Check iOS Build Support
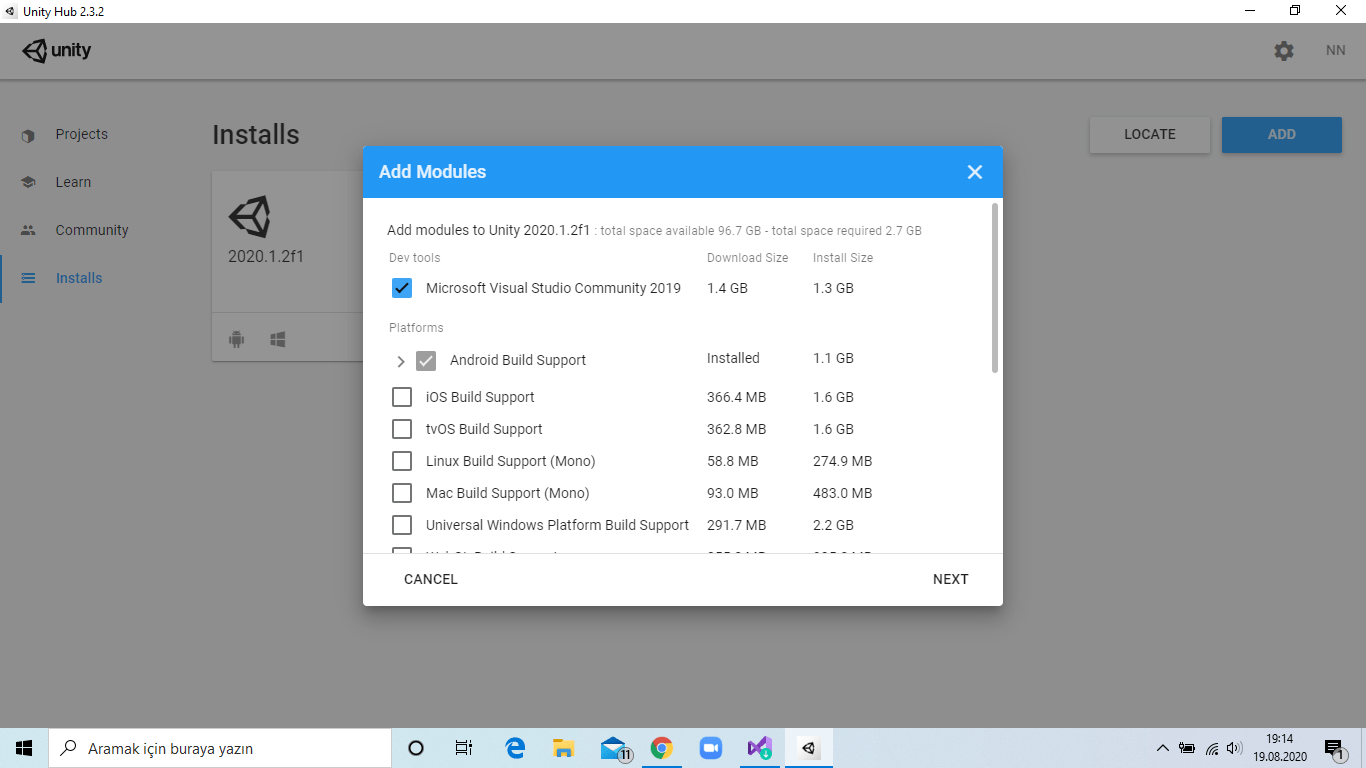Image resolution: width=1366 pixels, height=768 pixels. click(402, 397)
